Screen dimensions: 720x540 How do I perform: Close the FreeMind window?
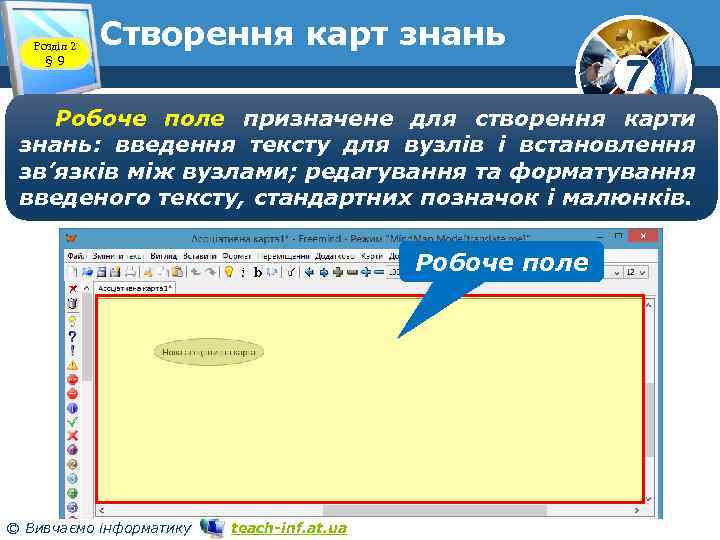point(643,236)
